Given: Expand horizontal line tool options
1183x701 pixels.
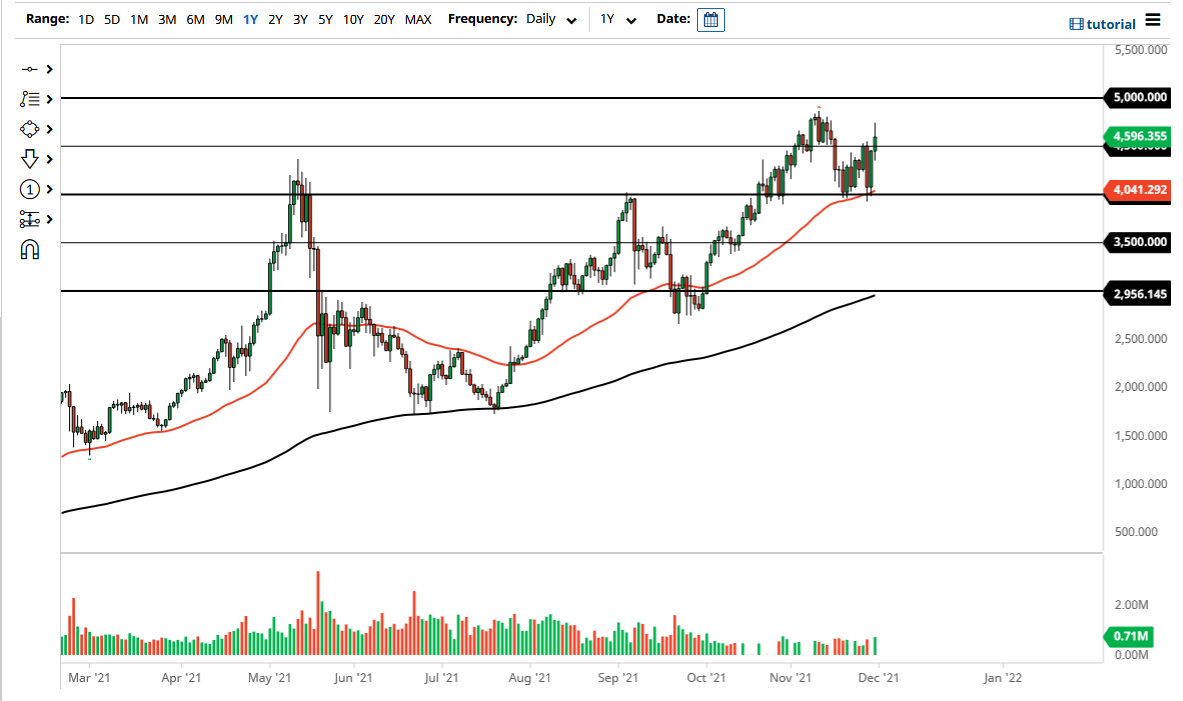Looking at the screenshot, I should [47, 69].
